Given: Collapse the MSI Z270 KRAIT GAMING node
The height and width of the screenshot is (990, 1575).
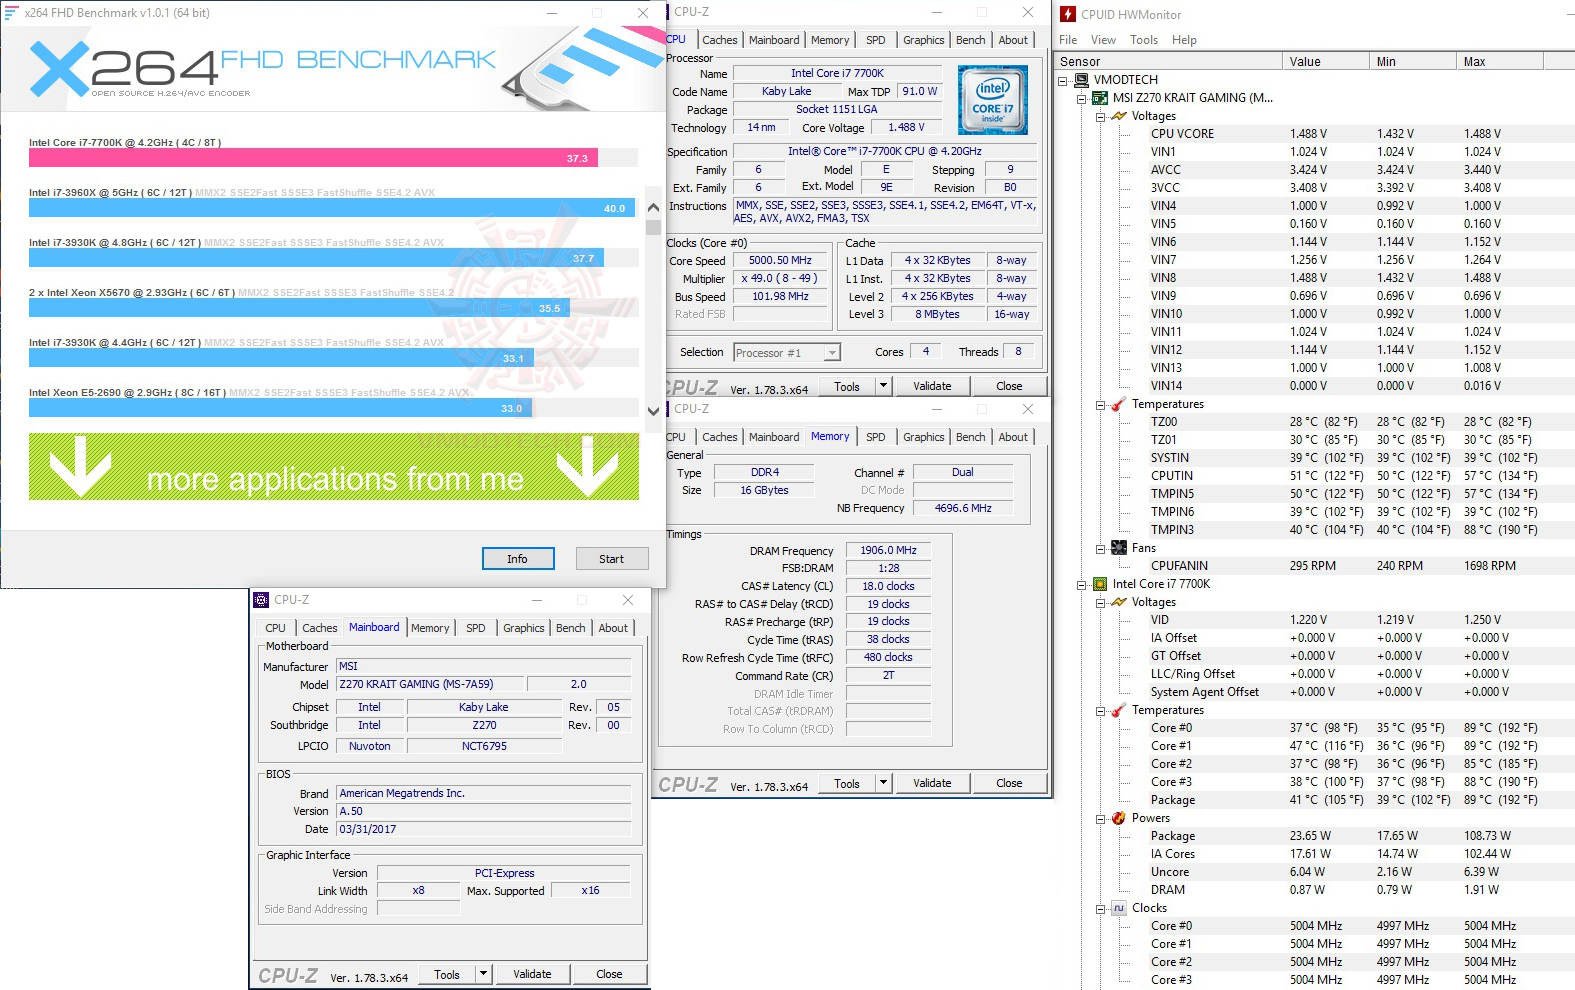Looking at the screenshot, I should click(x=1082, y=98).
